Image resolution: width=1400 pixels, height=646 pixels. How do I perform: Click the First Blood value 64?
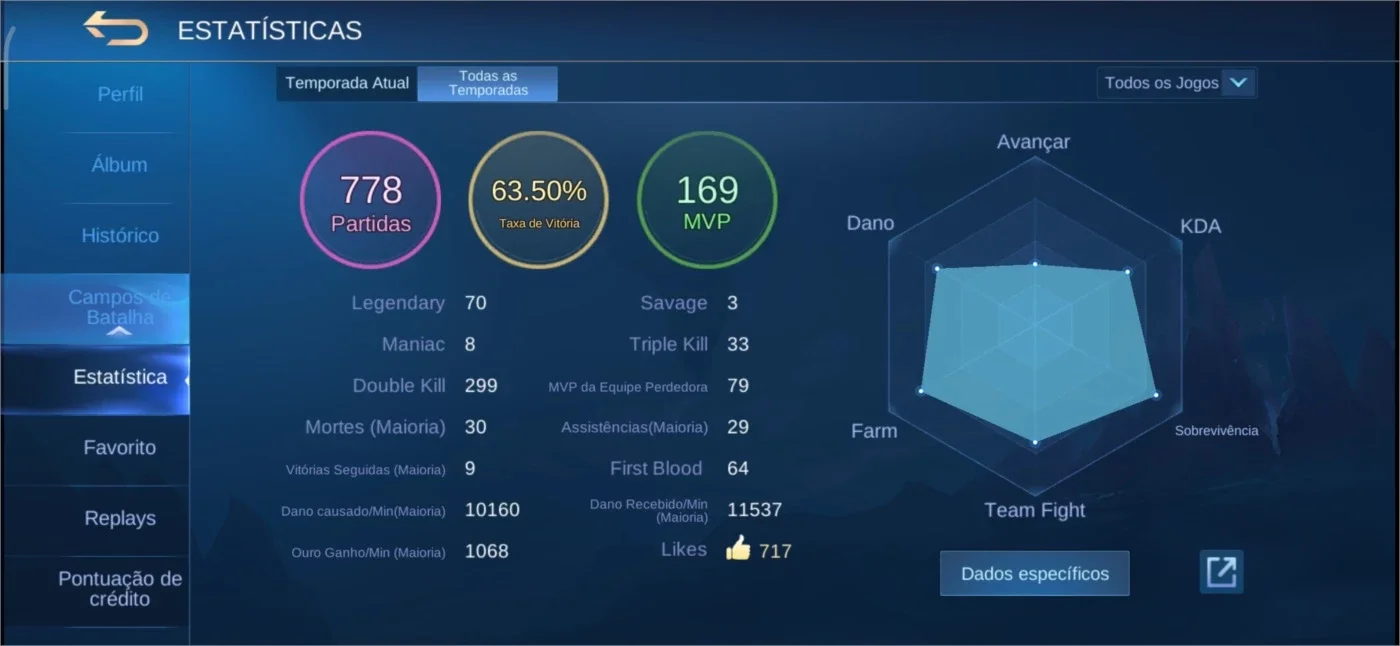pos(738,468)
